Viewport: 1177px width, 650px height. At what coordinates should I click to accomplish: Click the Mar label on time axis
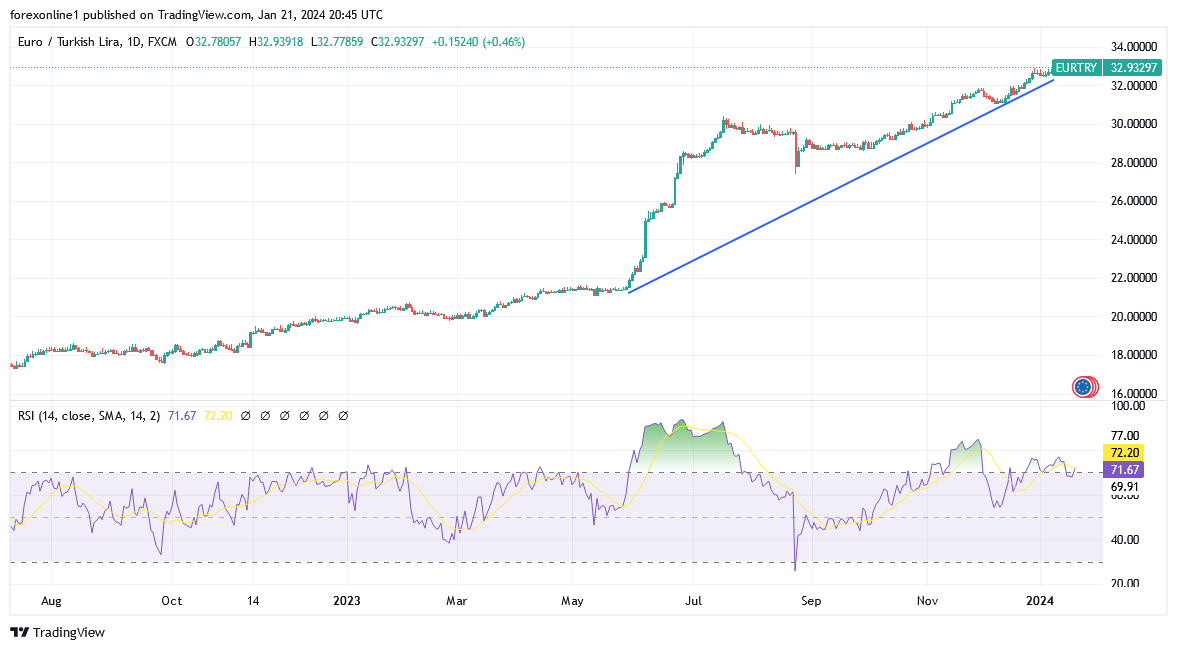pyautogui.click(x=456, y=600)
